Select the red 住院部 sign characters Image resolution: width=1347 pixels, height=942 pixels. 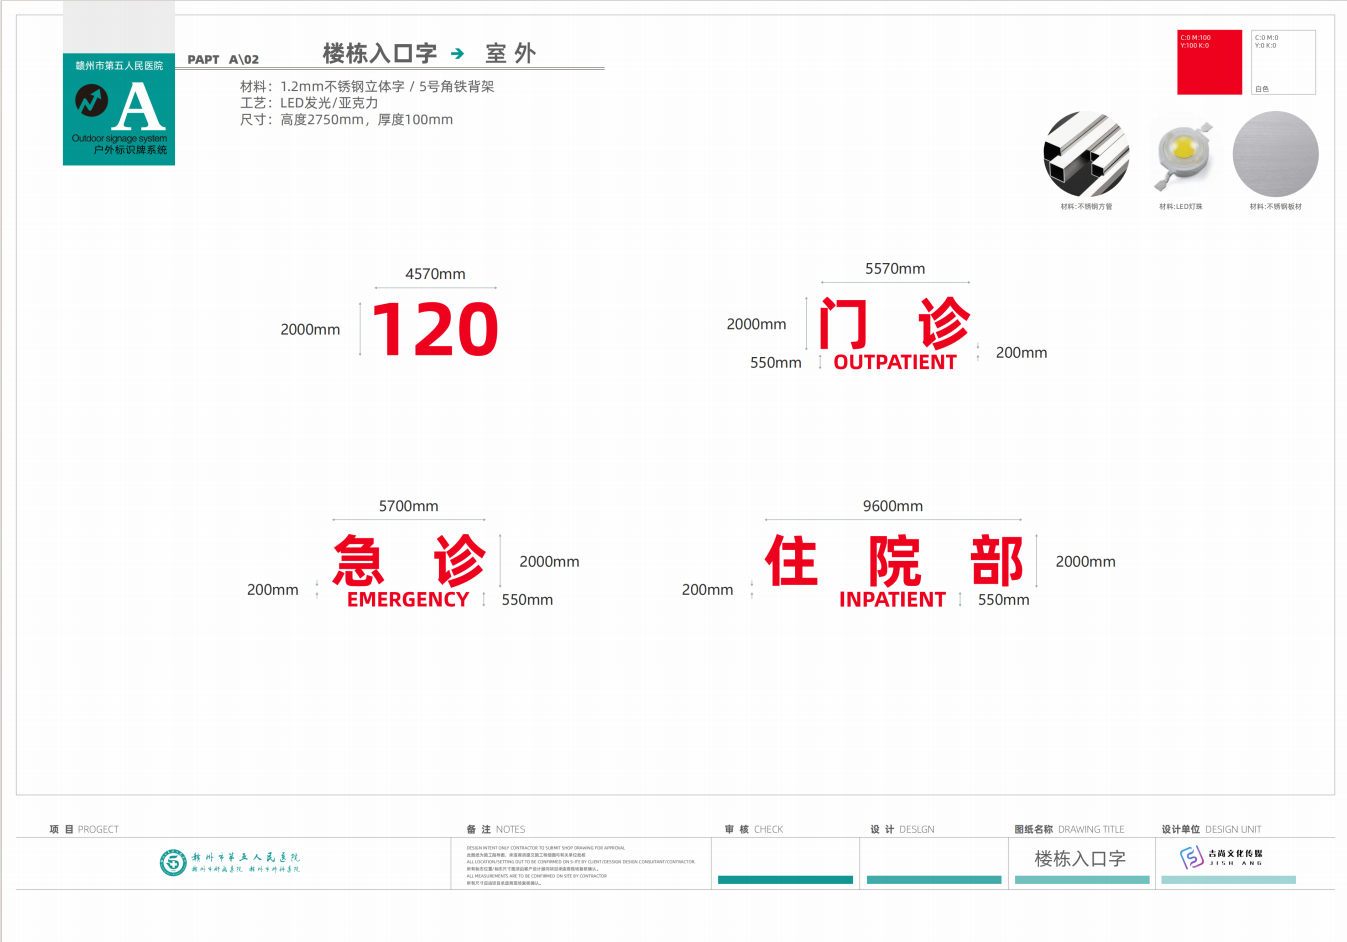pyautogui.click(x=894, y=560)
